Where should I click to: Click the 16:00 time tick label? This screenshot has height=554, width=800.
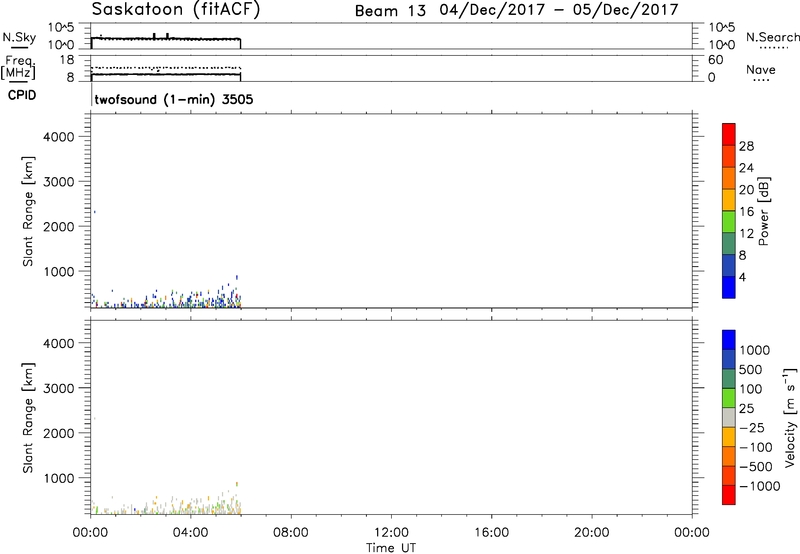pyautogui.click(x=491, y=533)
